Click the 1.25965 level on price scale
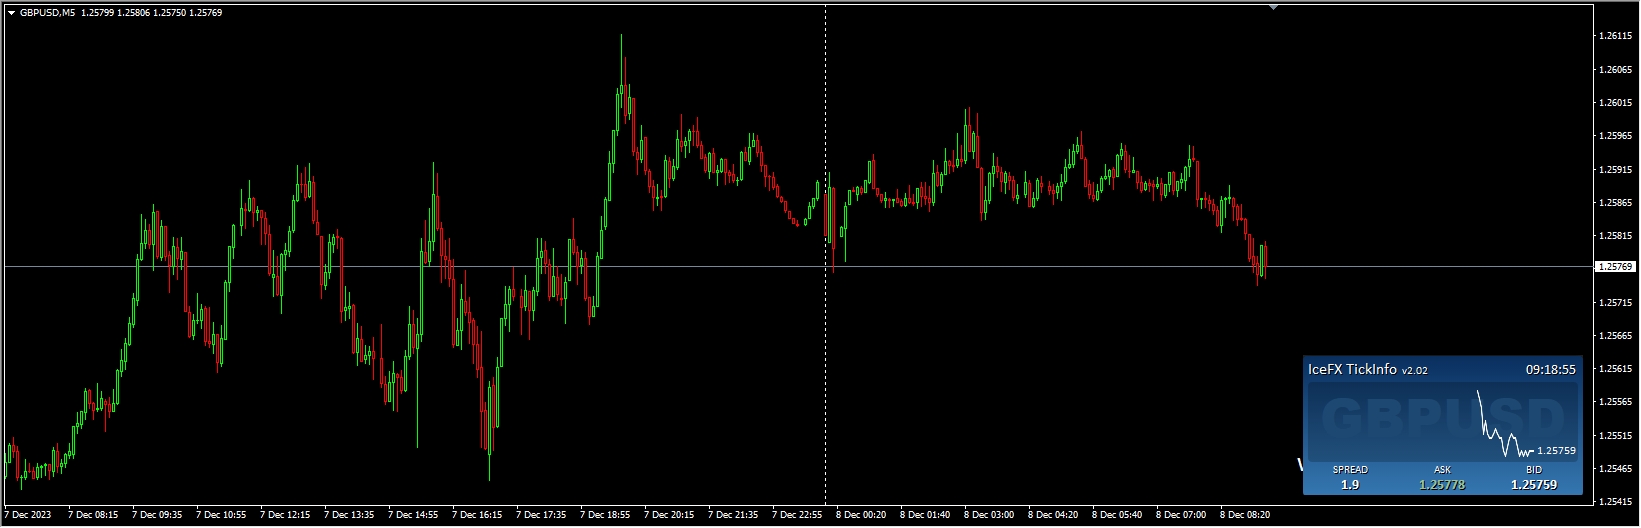Screen dimensions: 1641x528 [x=1616, y=136]
